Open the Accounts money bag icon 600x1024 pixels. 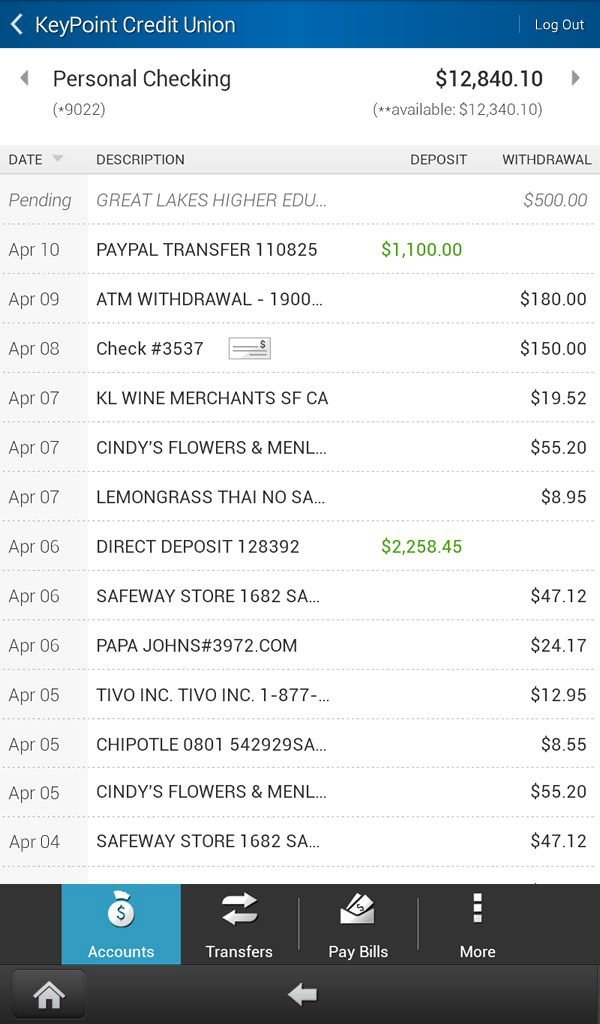pyautogui.click(x=121, y=909)
